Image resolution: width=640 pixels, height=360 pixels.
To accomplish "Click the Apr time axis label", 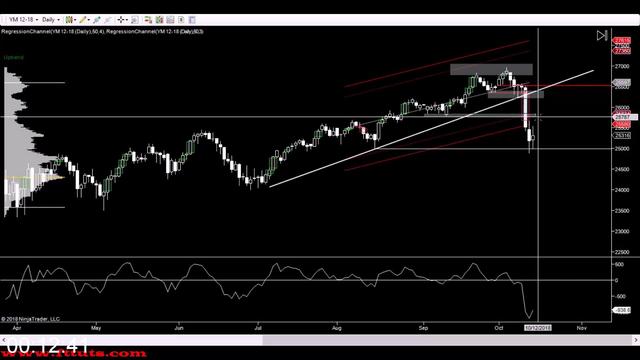I will coord(16,328).
